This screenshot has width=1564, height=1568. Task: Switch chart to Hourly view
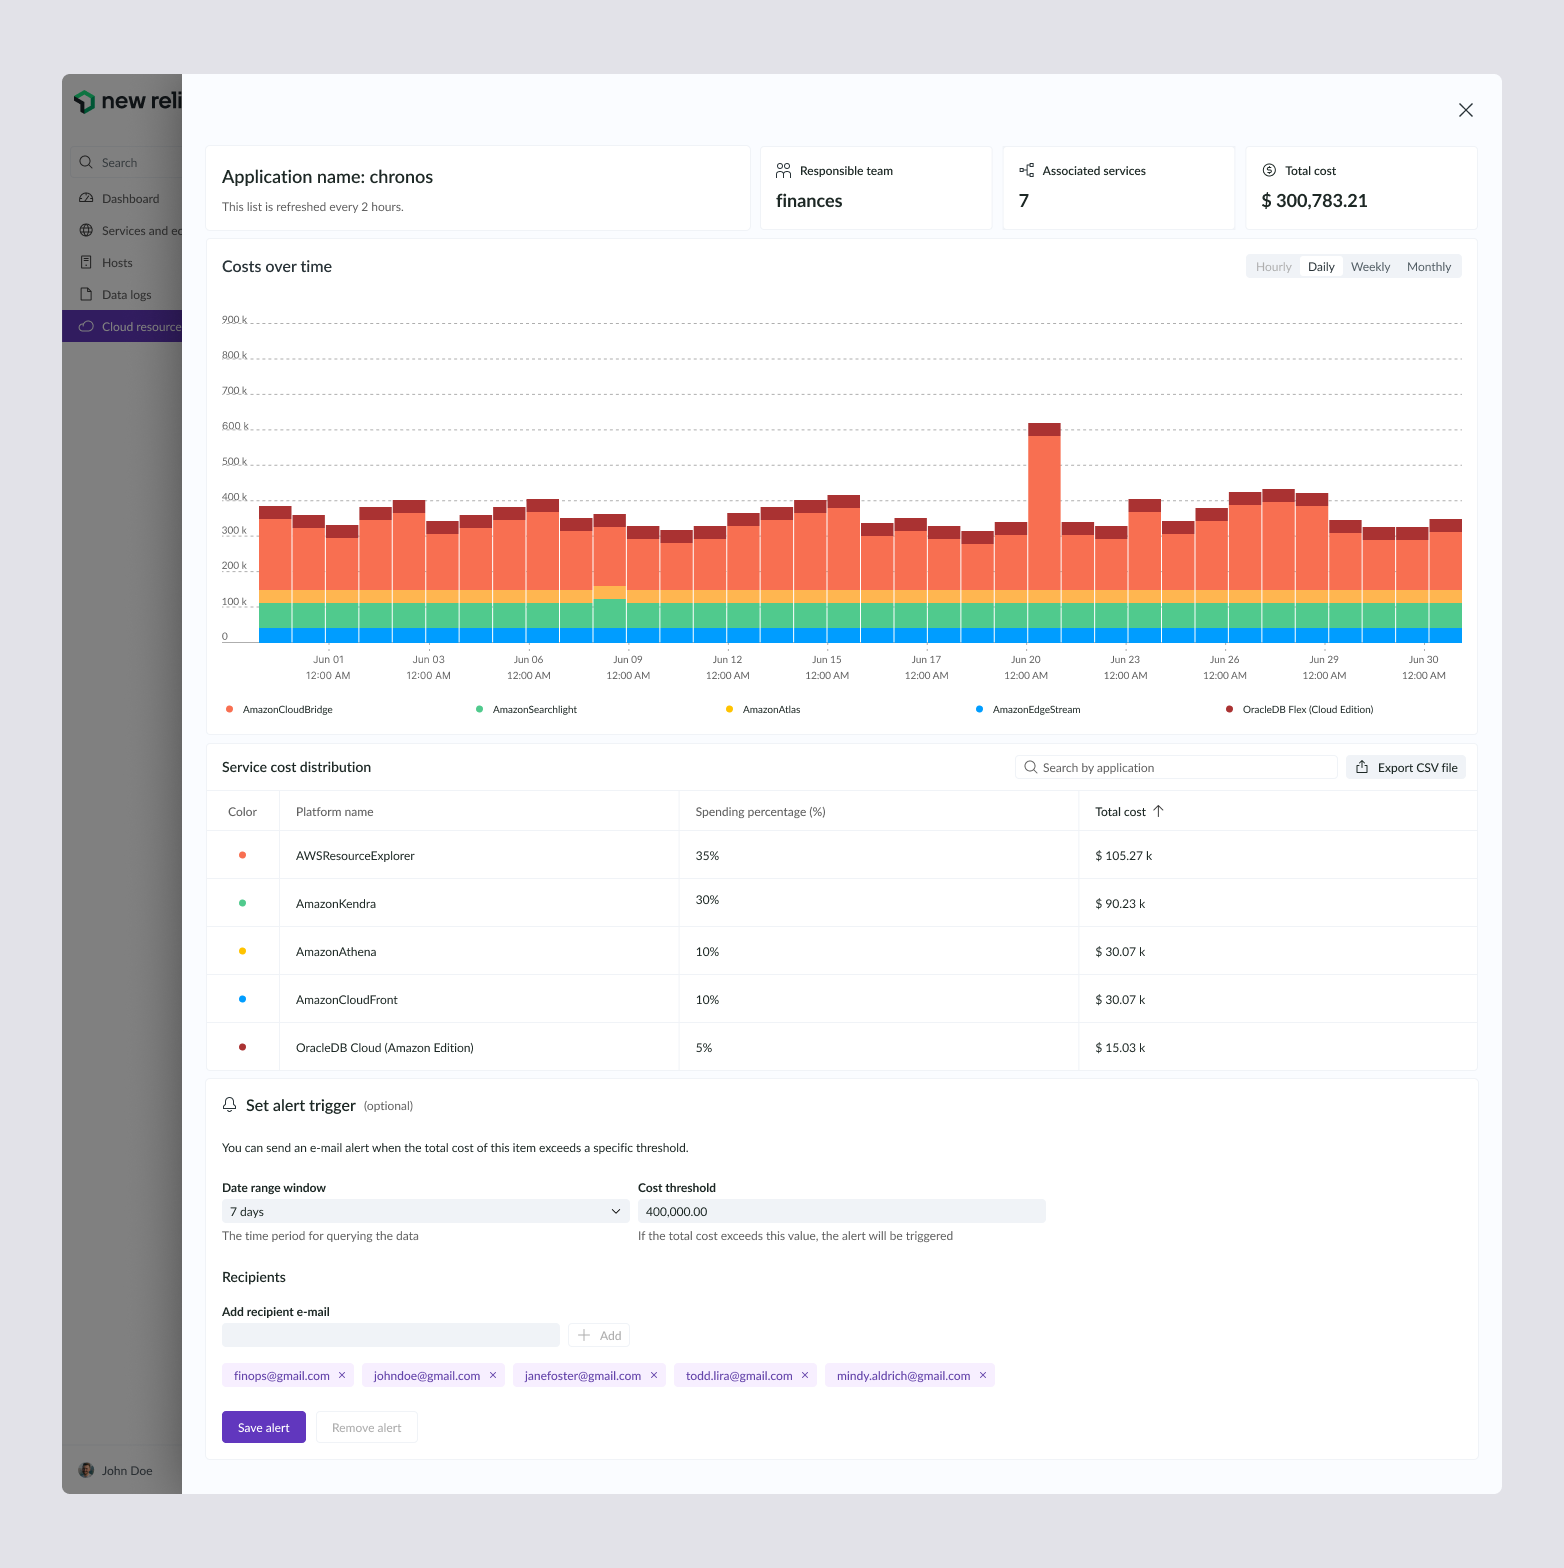(x=1273, y=266)
